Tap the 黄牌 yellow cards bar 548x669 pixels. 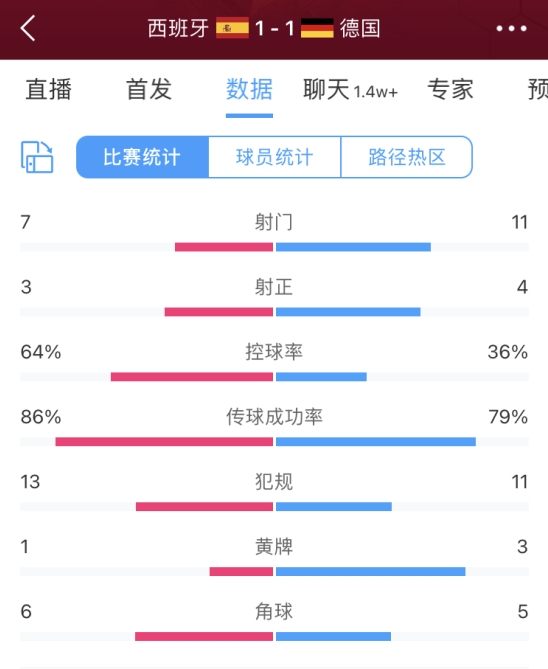click(274, 571)
